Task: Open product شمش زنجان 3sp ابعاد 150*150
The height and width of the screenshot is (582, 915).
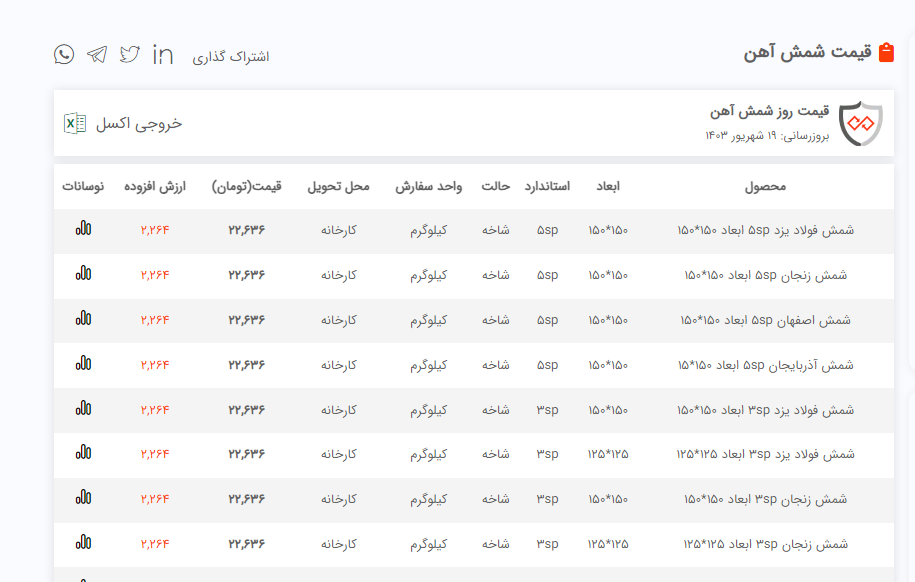Action: (765, 499)
